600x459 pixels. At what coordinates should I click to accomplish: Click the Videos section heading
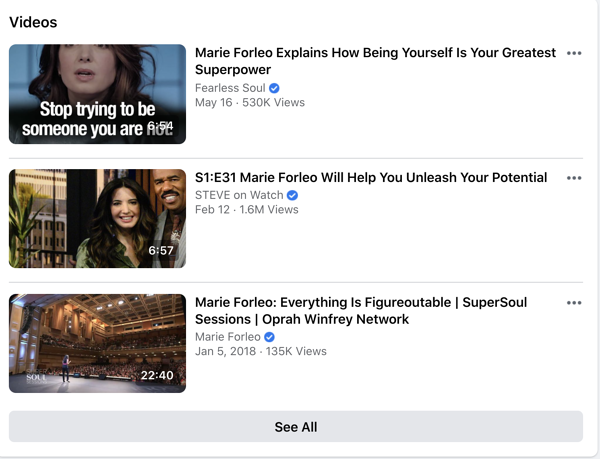(33, 22)
